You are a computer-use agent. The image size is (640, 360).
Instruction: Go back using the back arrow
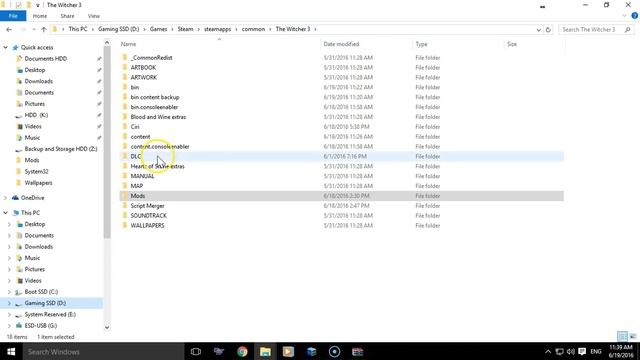(9, 29)
